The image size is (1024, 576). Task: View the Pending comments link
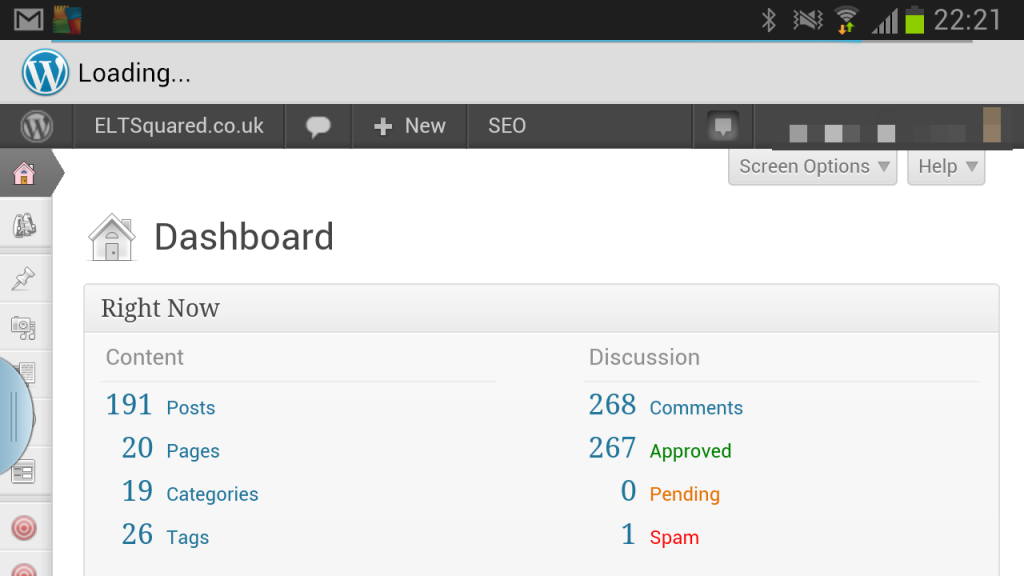click(x=684, y=494)
